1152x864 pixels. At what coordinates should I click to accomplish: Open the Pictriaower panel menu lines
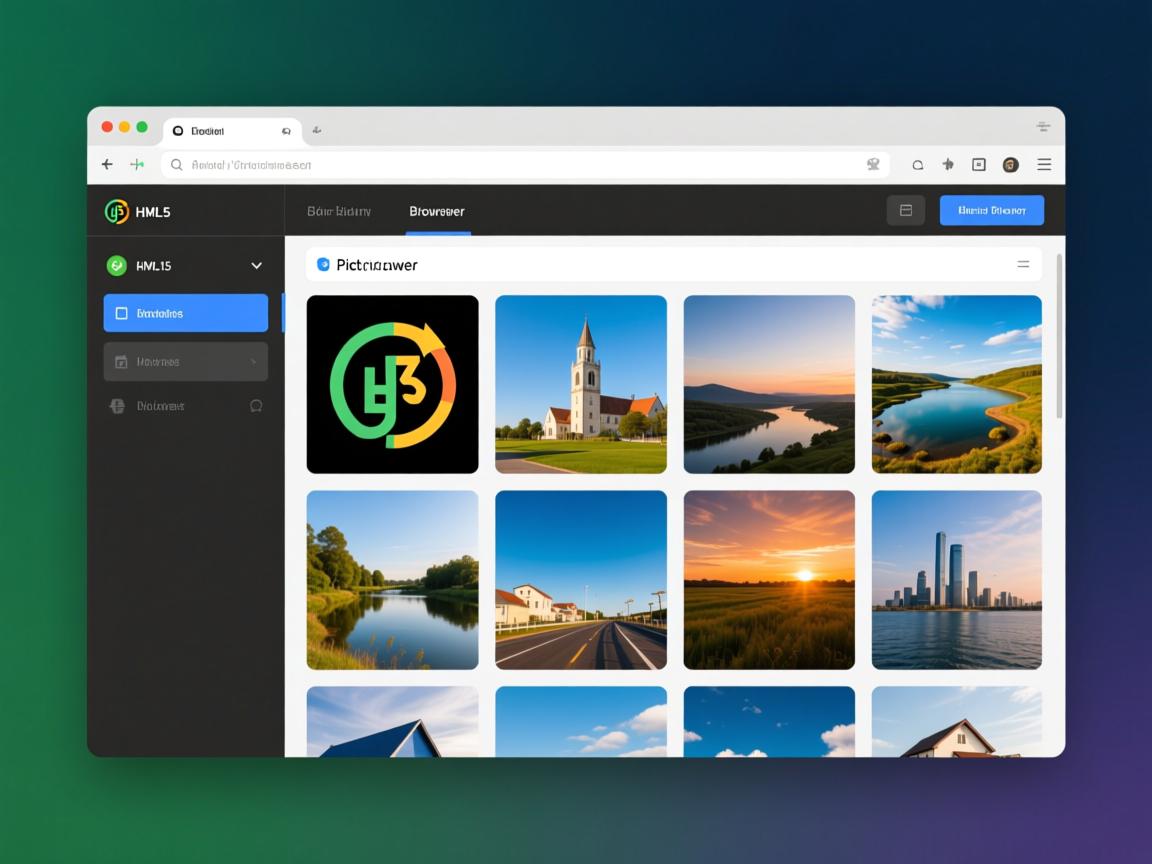pyautogui.click(x=1023, y=265)
